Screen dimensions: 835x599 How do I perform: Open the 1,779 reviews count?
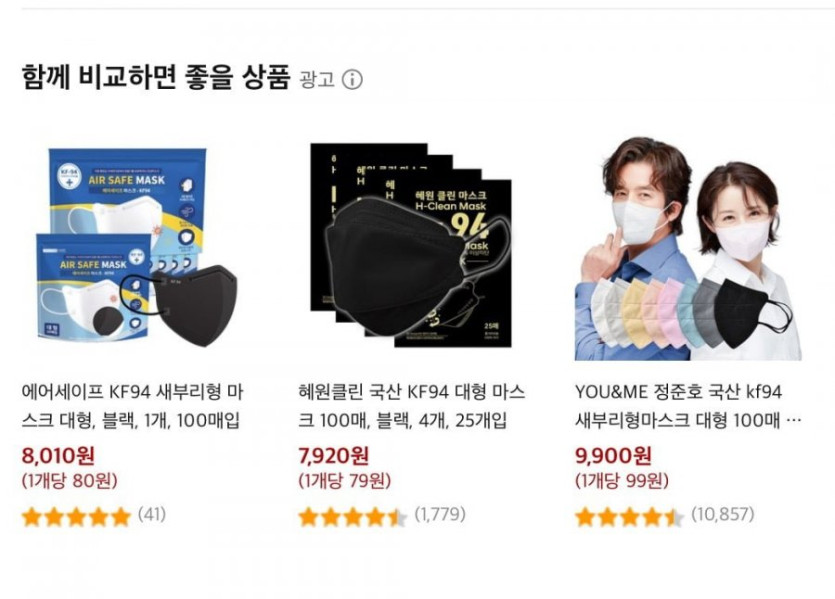(x=440, y=516)
